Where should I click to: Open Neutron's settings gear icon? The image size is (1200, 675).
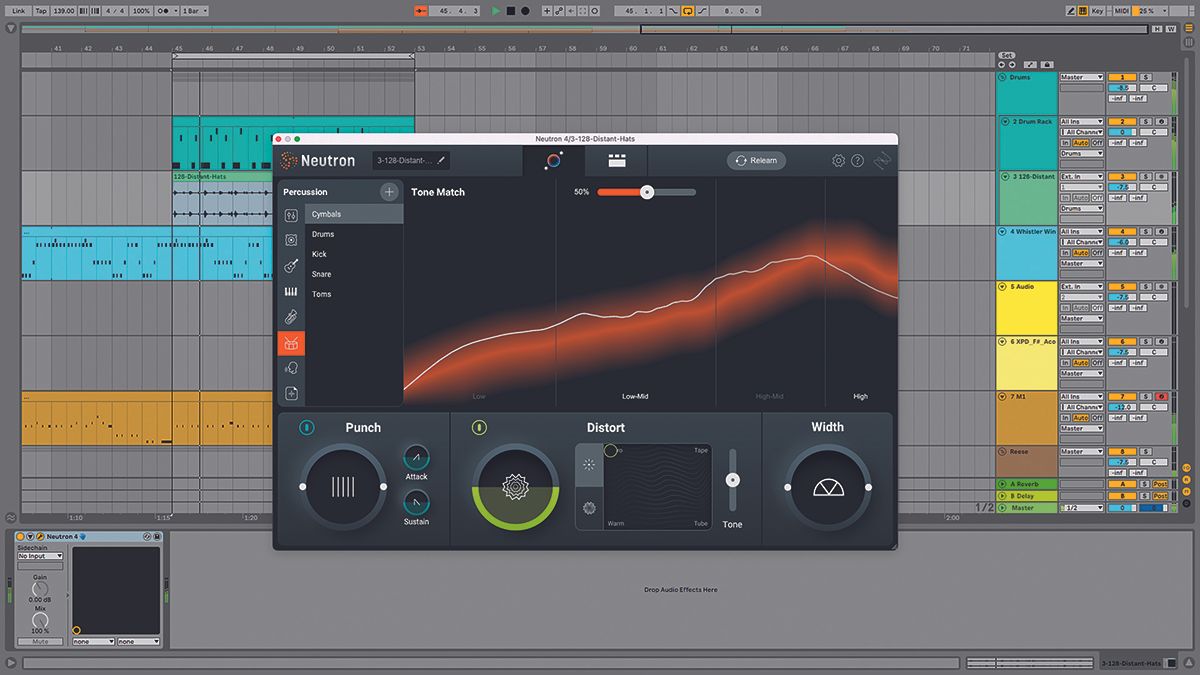839,160
